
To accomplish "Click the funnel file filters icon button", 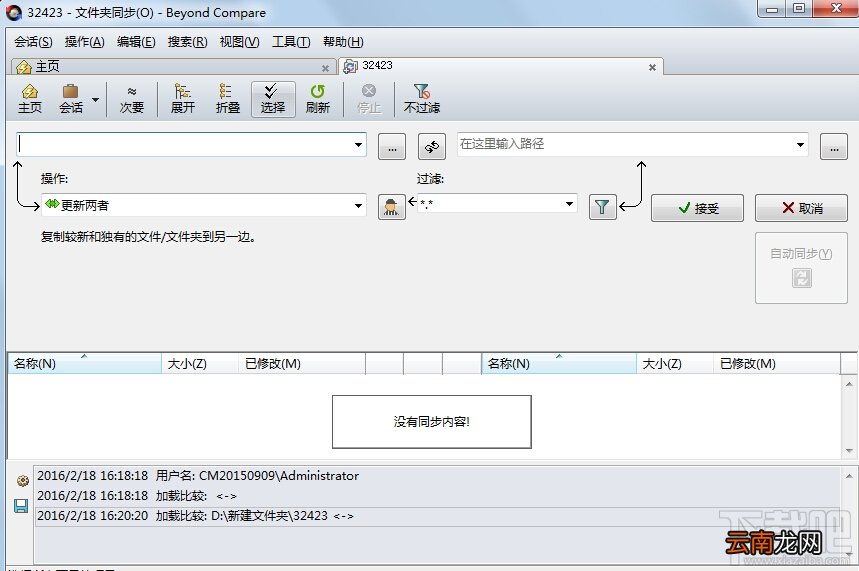I will (603, 207).
